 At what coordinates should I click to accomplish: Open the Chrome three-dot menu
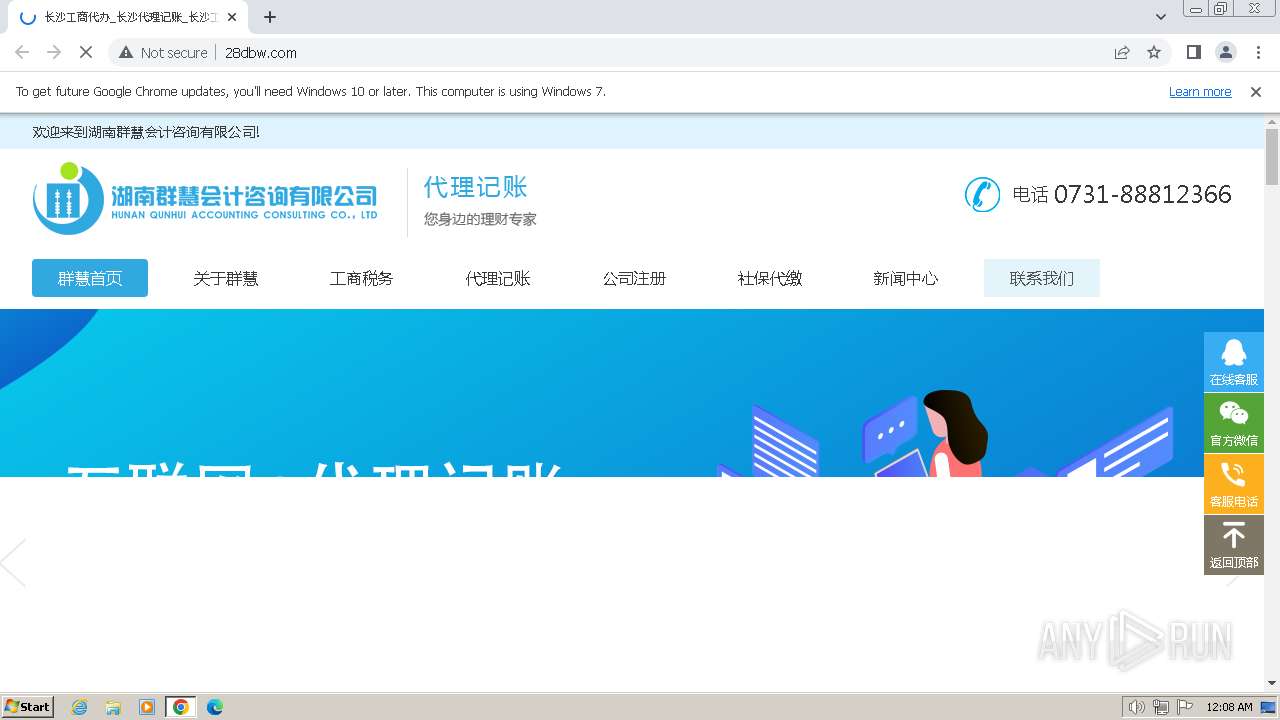(1258, 52)
